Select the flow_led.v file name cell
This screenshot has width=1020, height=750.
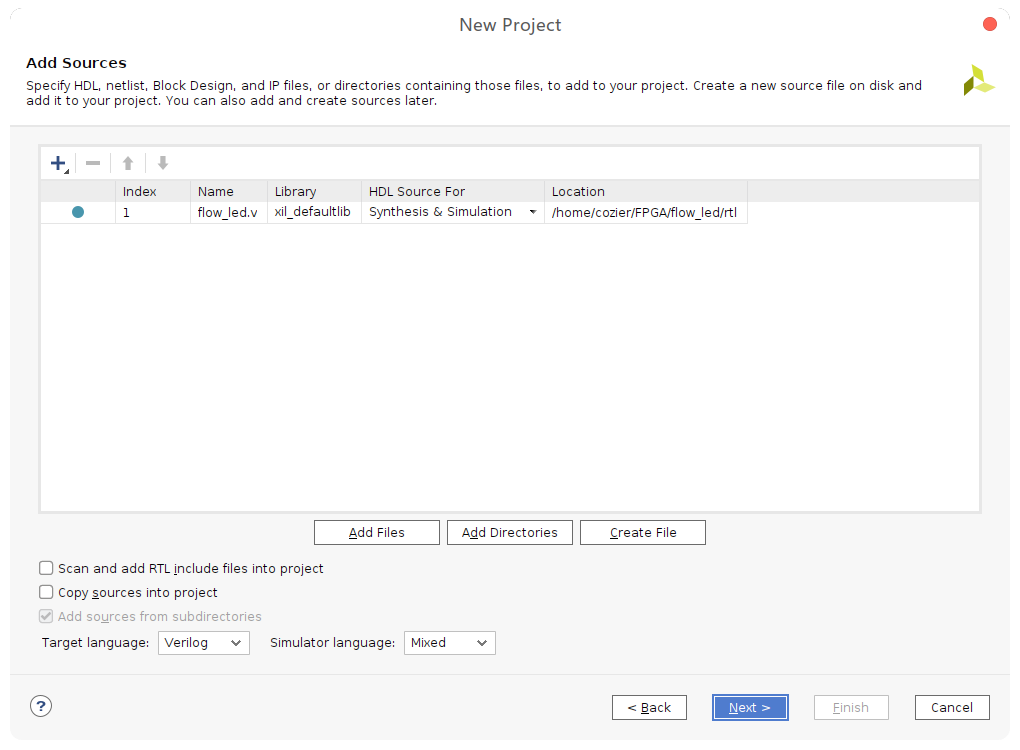tap(228, 212)
